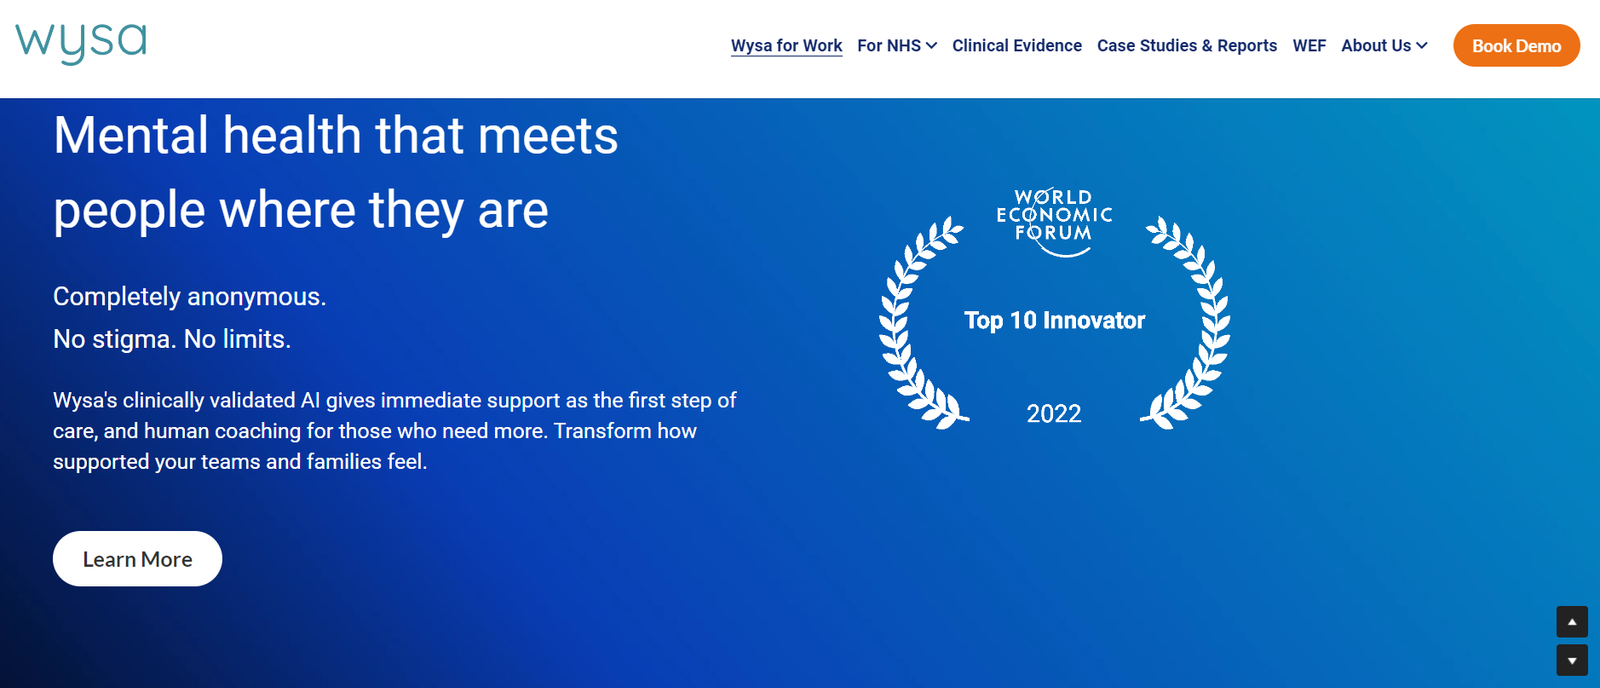The image size is (1600, 688).
Task: Open Case Studies & Reports
Action: pyautogui.click(x=1186, y=46)
